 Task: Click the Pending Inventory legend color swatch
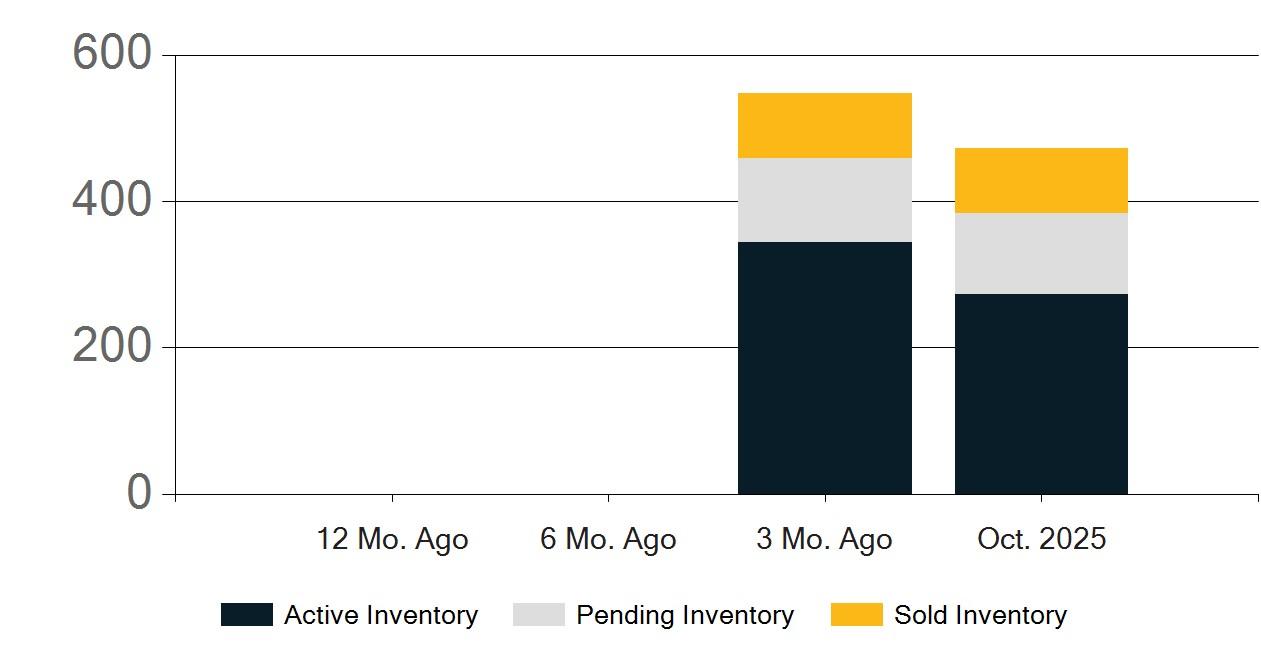coord(538,615)
